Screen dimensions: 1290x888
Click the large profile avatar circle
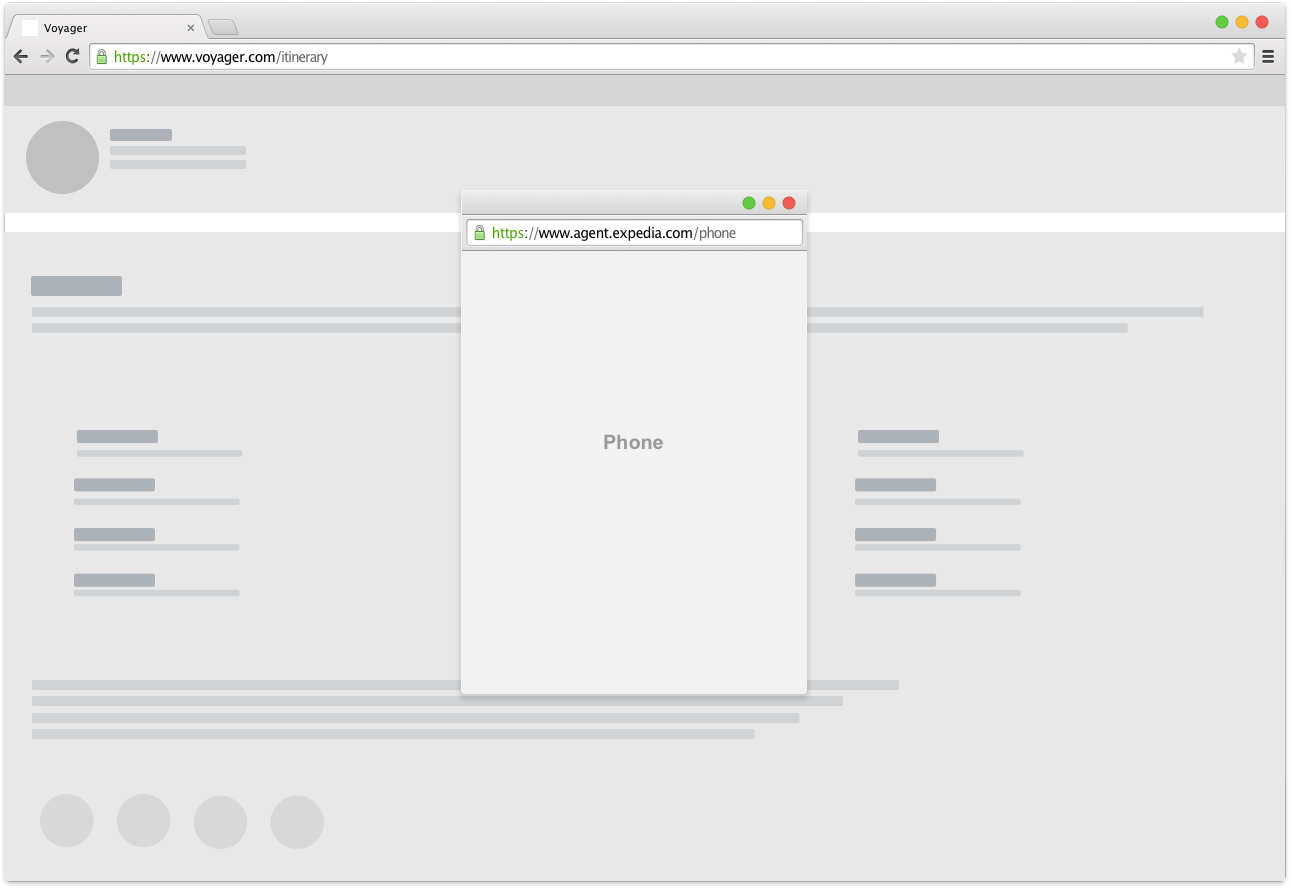62,157
